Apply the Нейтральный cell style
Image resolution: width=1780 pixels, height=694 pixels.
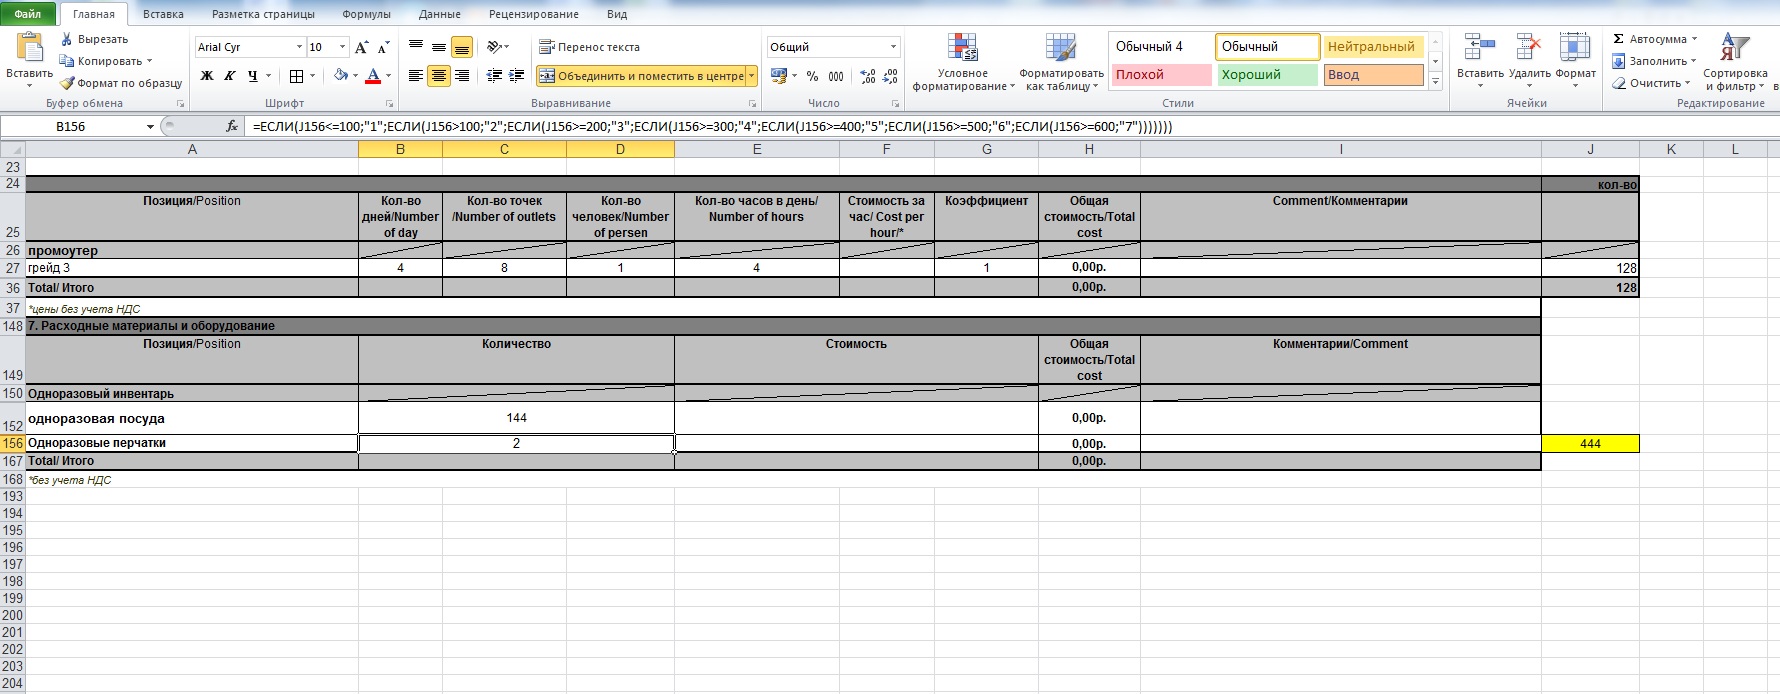tap(1373, 47)
